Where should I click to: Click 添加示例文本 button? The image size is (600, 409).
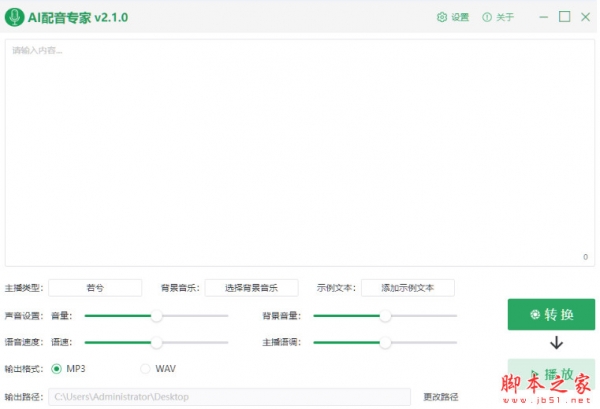408,288
